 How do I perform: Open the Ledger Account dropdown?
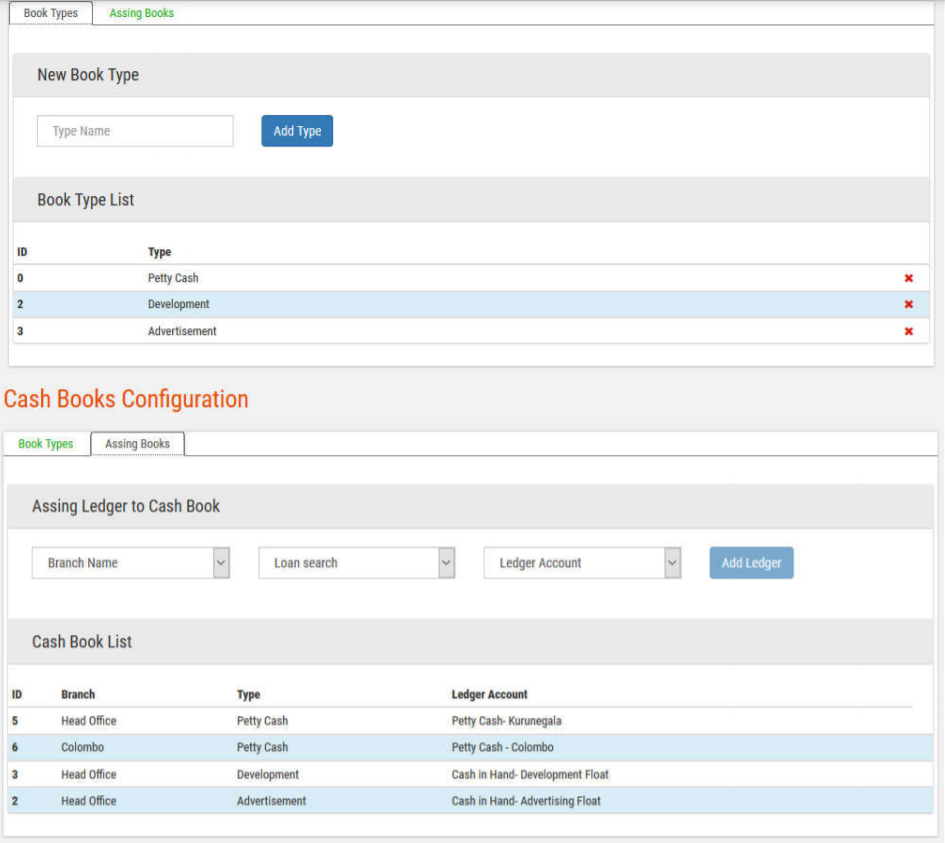pyautogui.click(x=582, y=563)
